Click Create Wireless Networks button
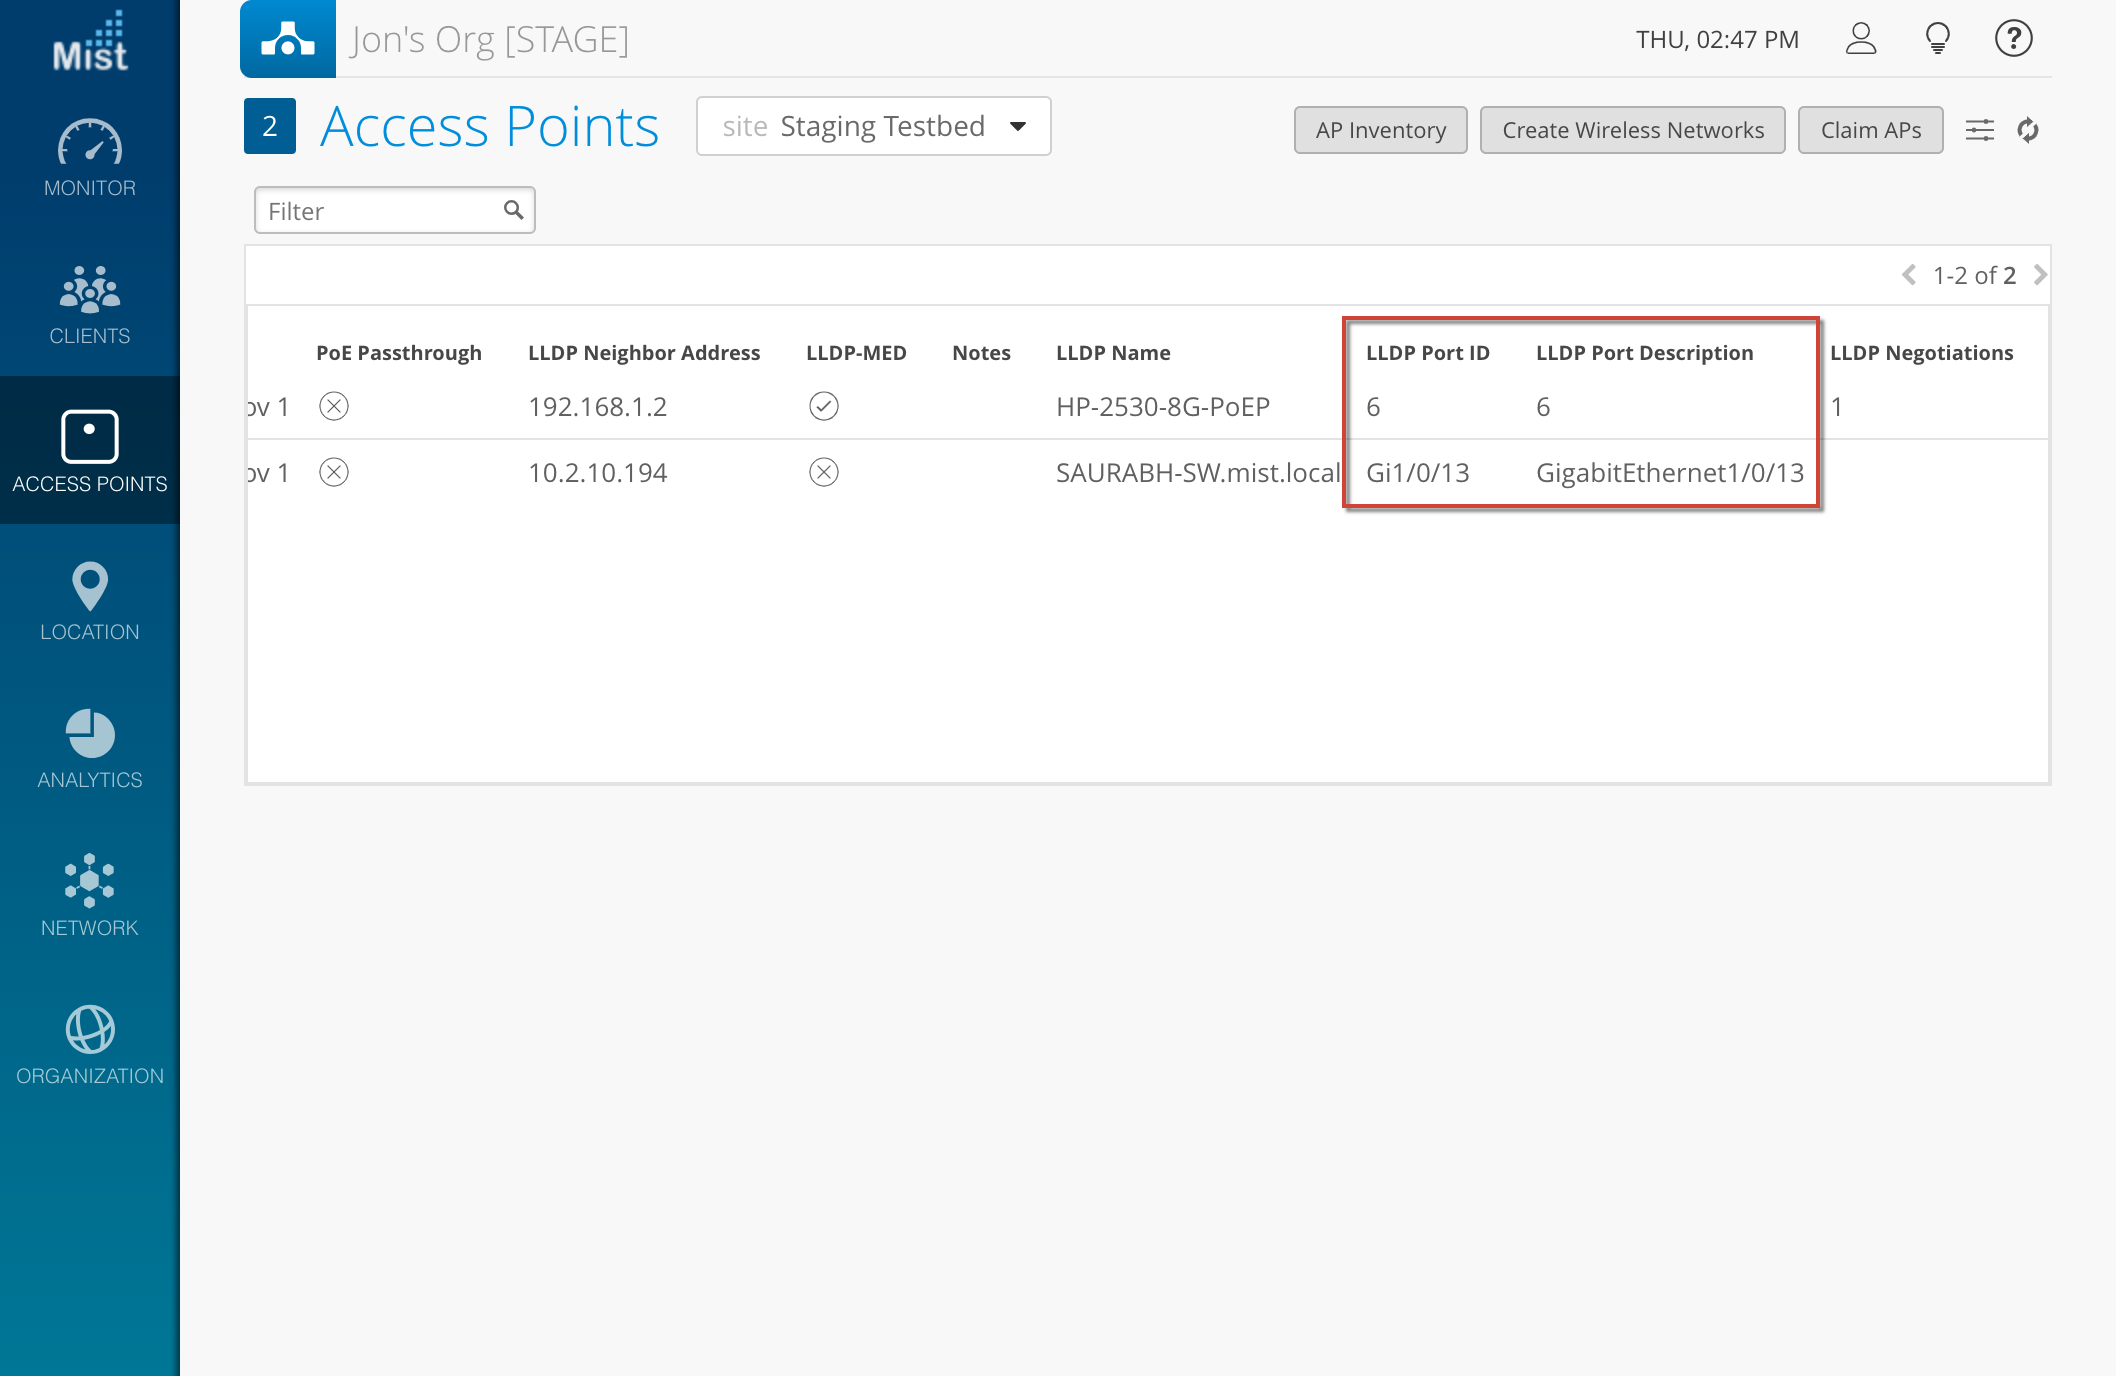The image size is (2116, 1376). [1632, 130]
